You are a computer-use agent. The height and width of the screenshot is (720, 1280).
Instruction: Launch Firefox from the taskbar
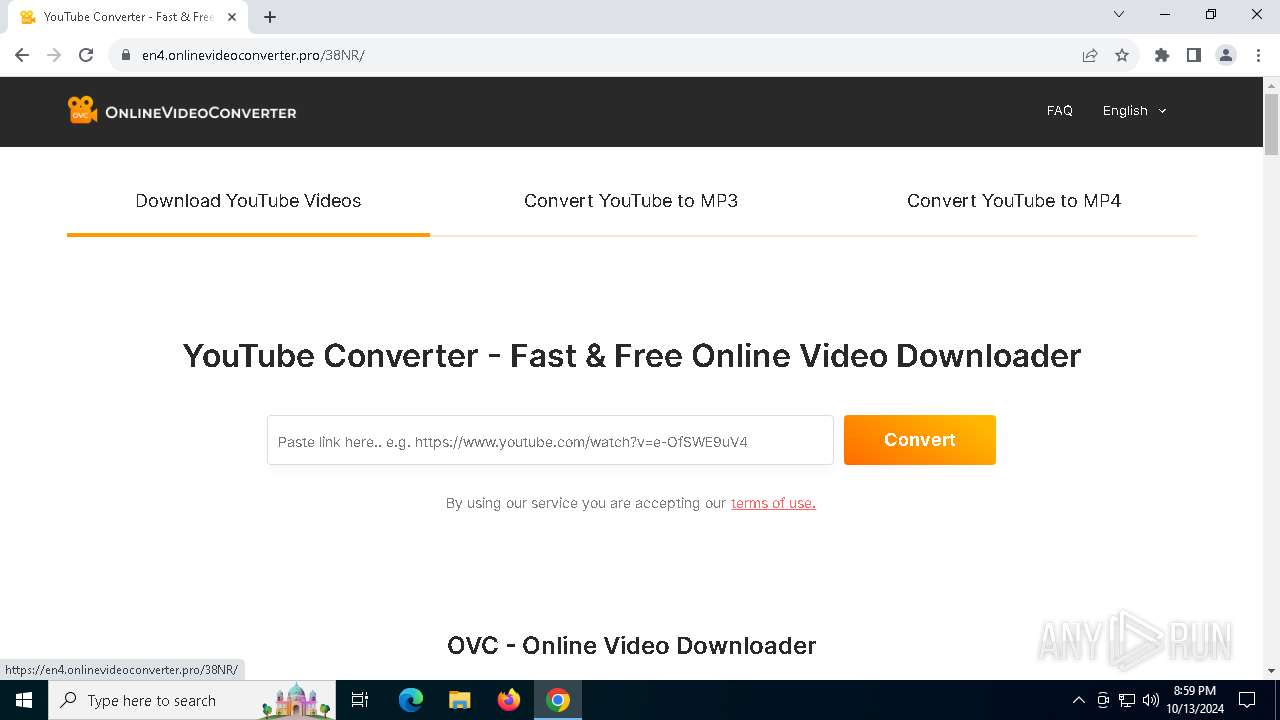[509, 700]
